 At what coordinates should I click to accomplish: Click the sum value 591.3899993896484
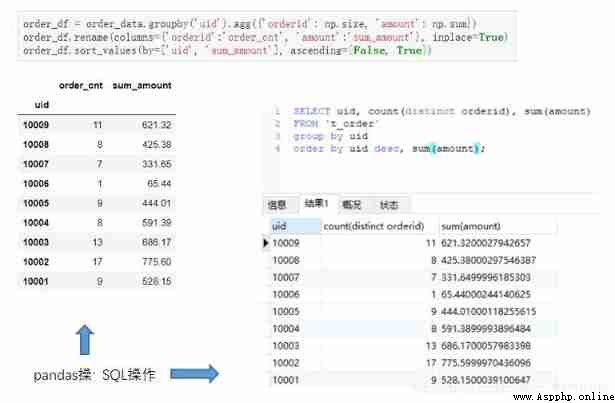[486, 328]
